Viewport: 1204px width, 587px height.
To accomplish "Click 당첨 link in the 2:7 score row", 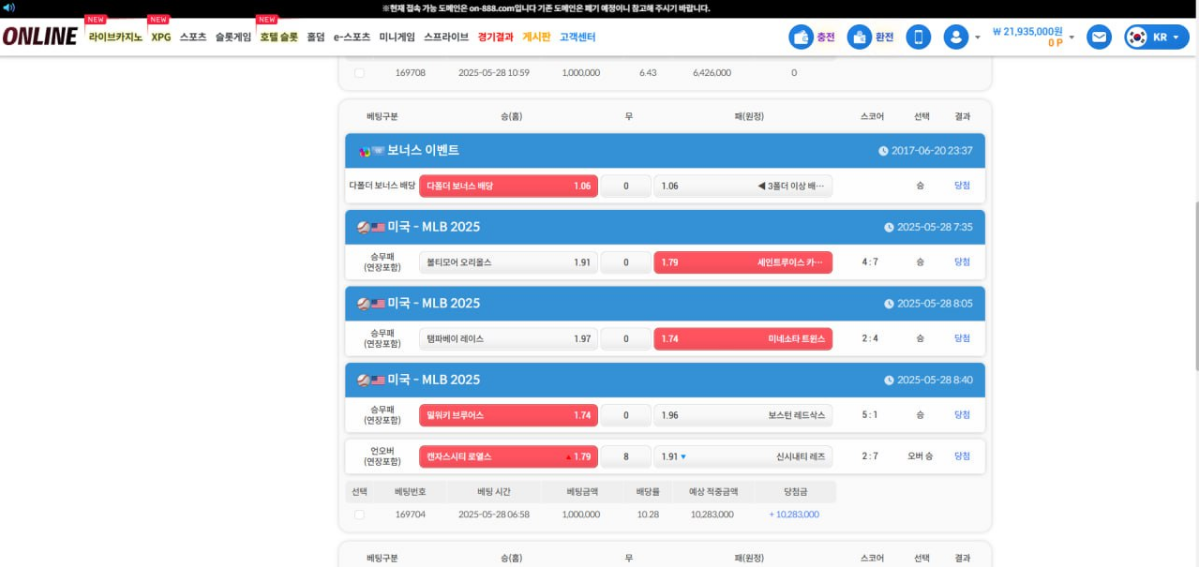I will 962,457.
